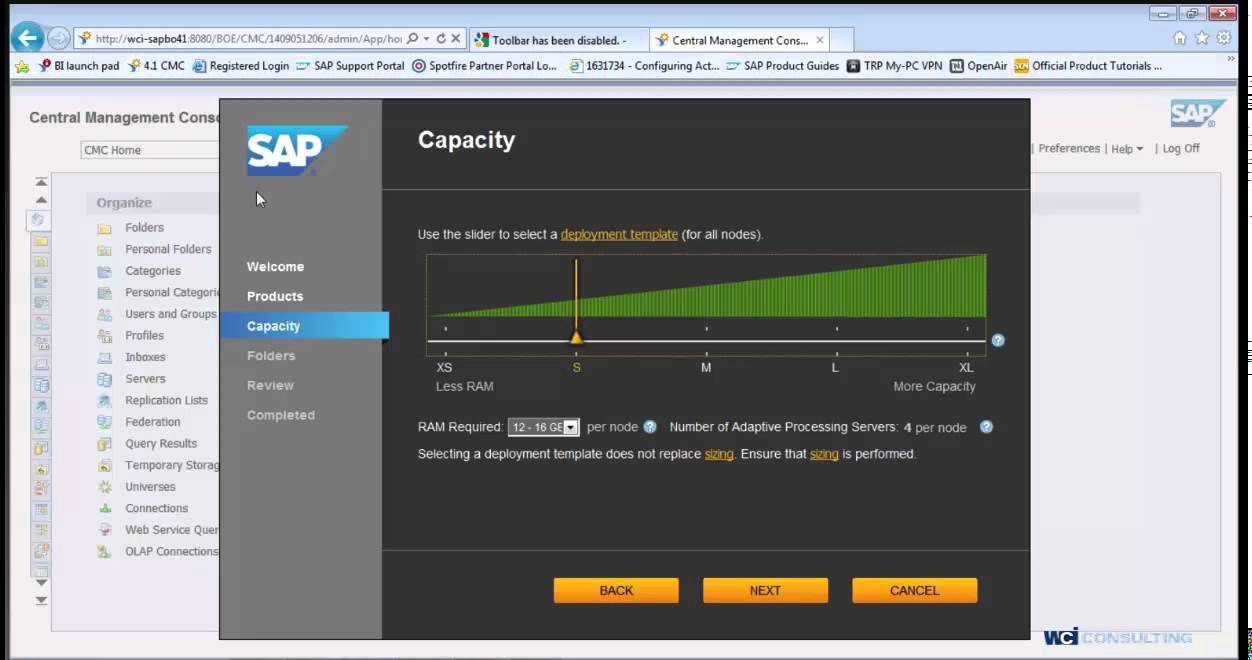Switch to Central Management Console tab
The image size is (1252, 660).
pyautogui.click(x=739, y=40)
